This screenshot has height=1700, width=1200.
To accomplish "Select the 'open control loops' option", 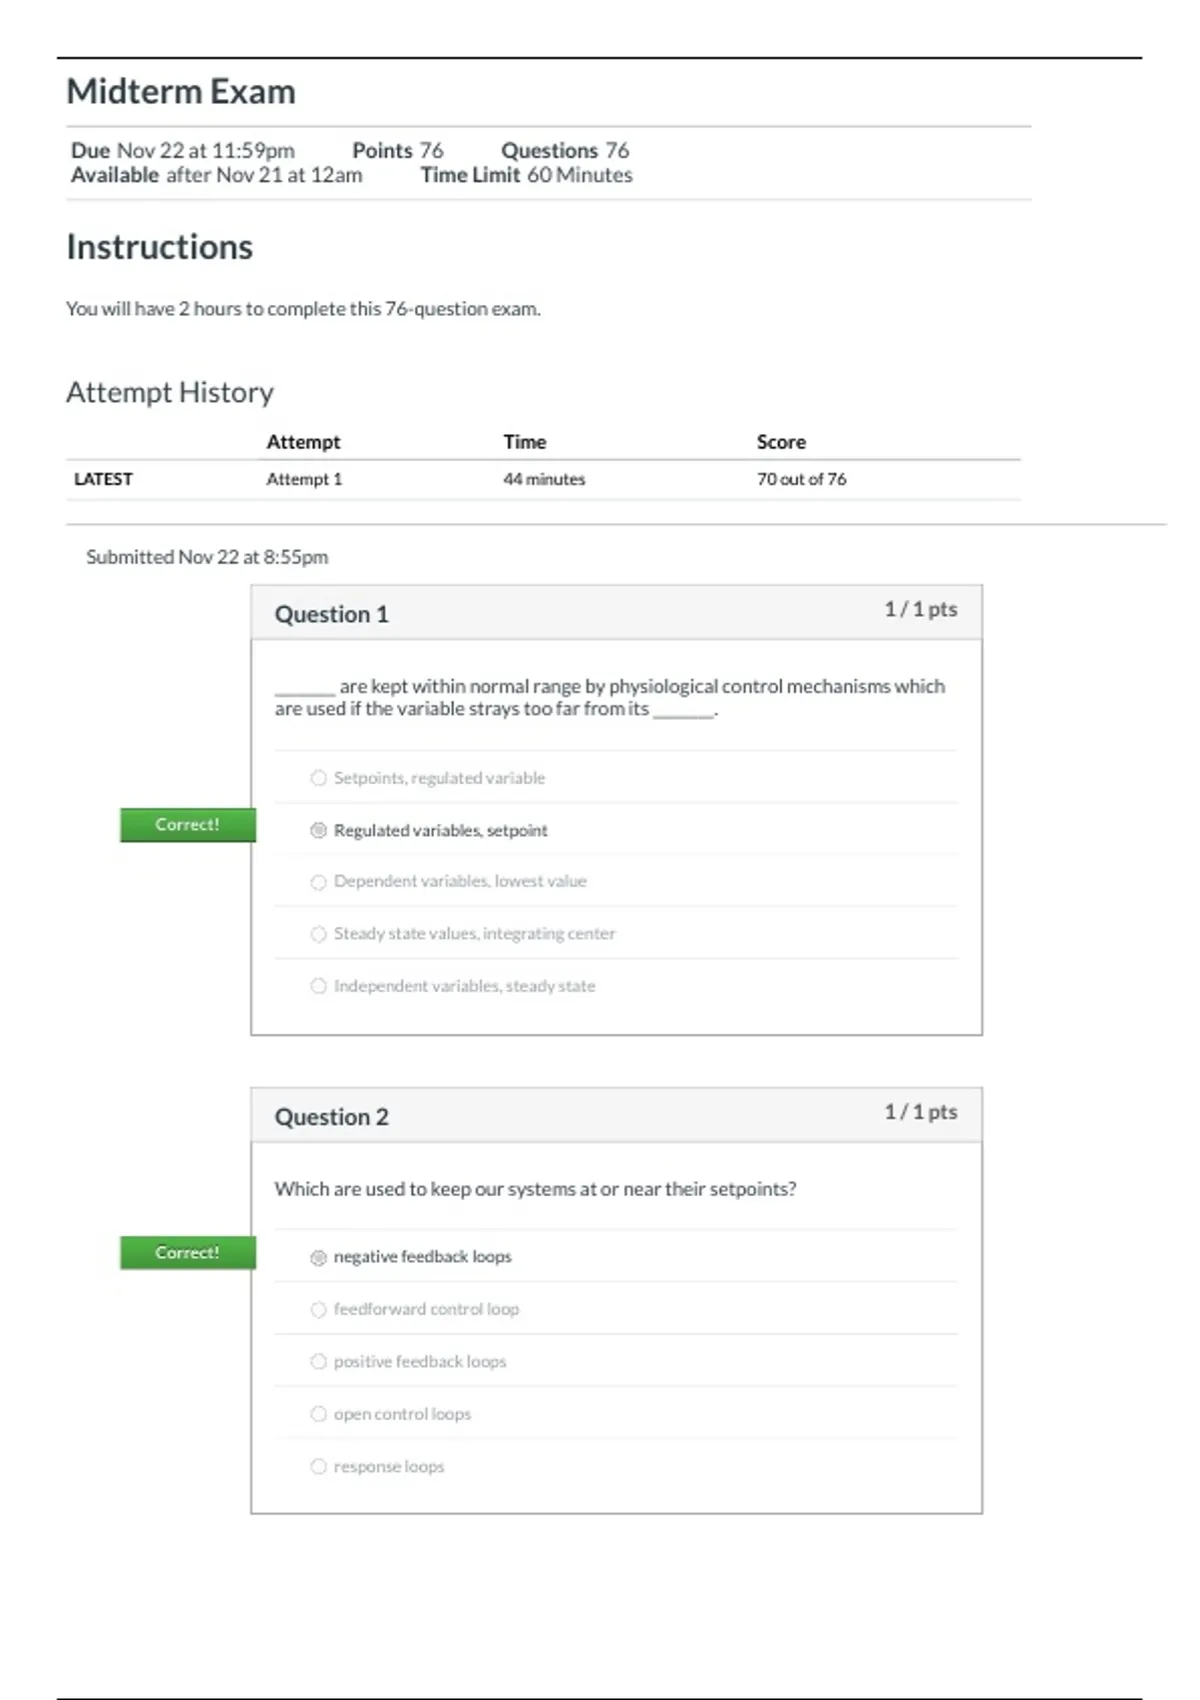I will click(x=318, y=1414).
